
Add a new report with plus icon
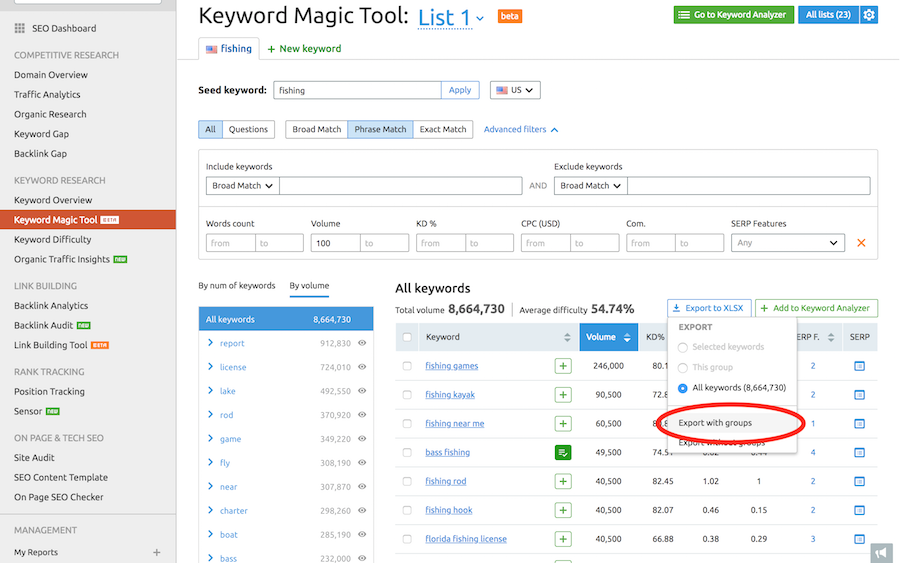point(156,552)
